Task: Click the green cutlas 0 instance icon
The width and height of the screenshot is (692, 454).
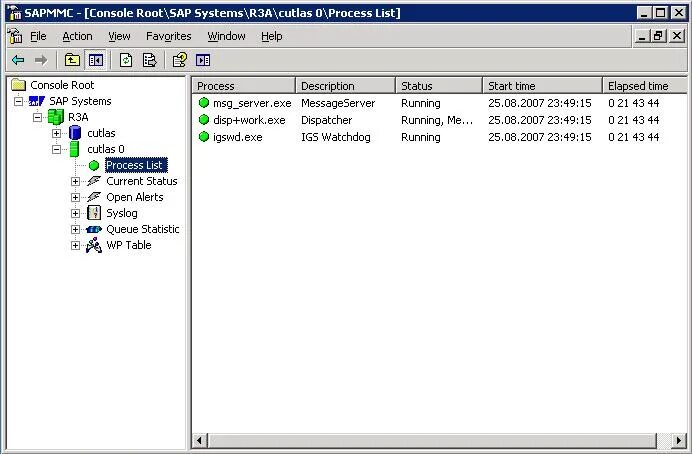Action: 75,149
